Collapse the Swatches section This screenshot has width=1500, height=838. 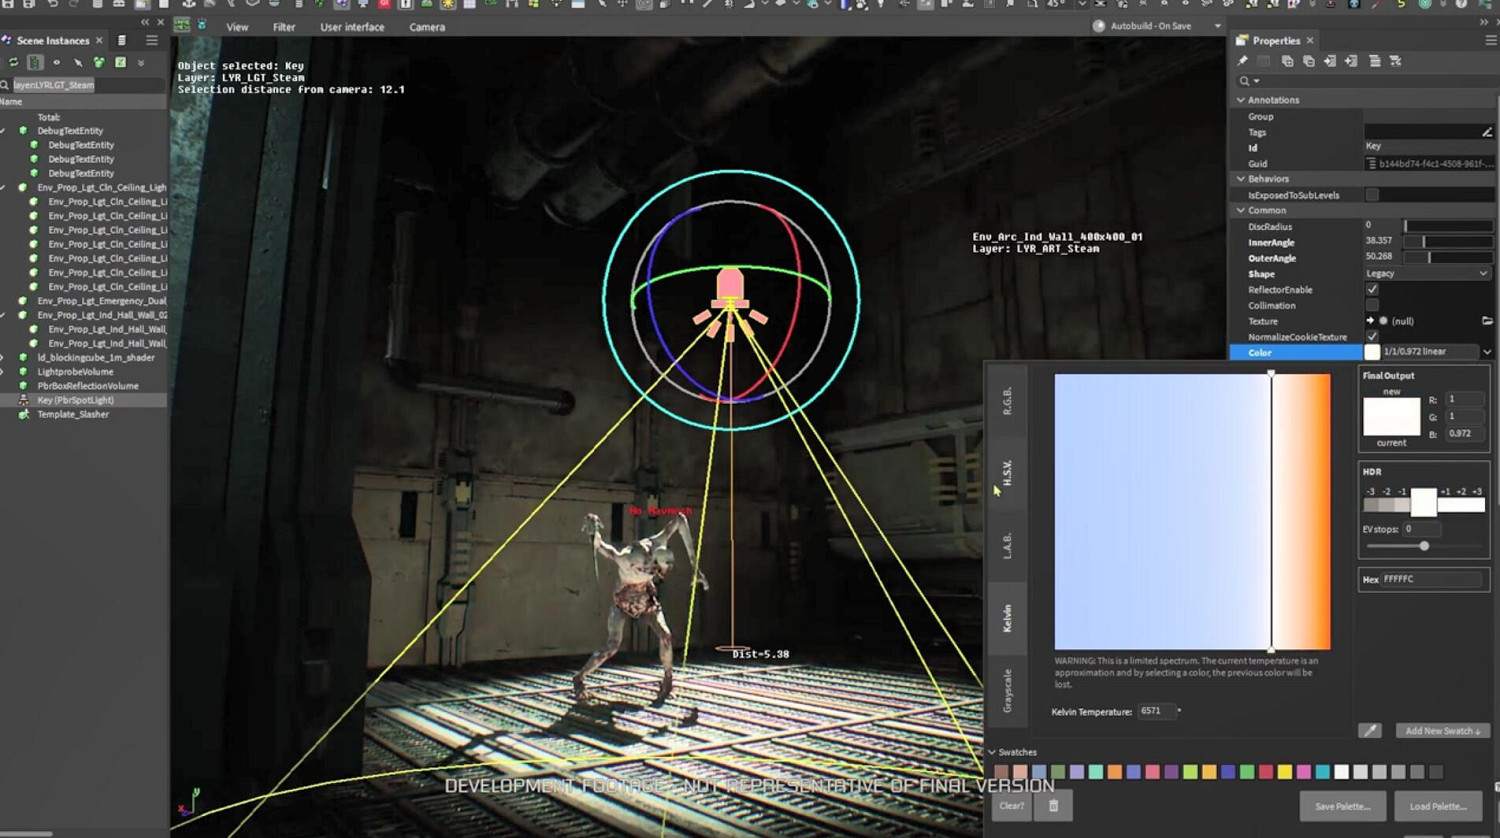point(992,752)
